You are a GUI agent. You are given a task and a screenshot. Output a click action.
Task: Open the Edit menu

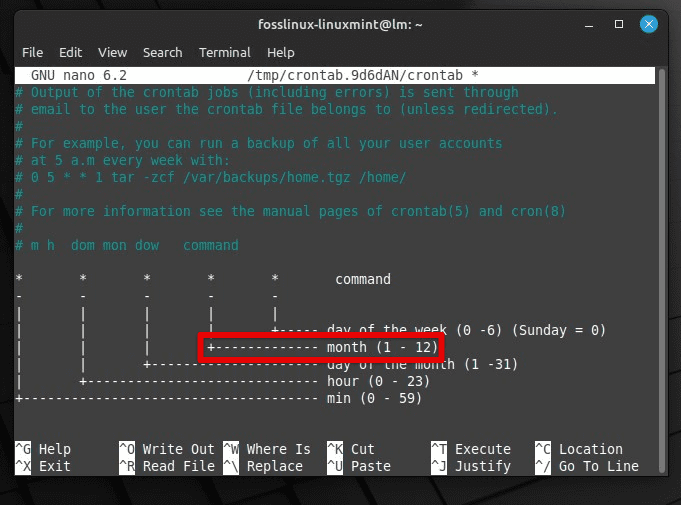point(70,53)
